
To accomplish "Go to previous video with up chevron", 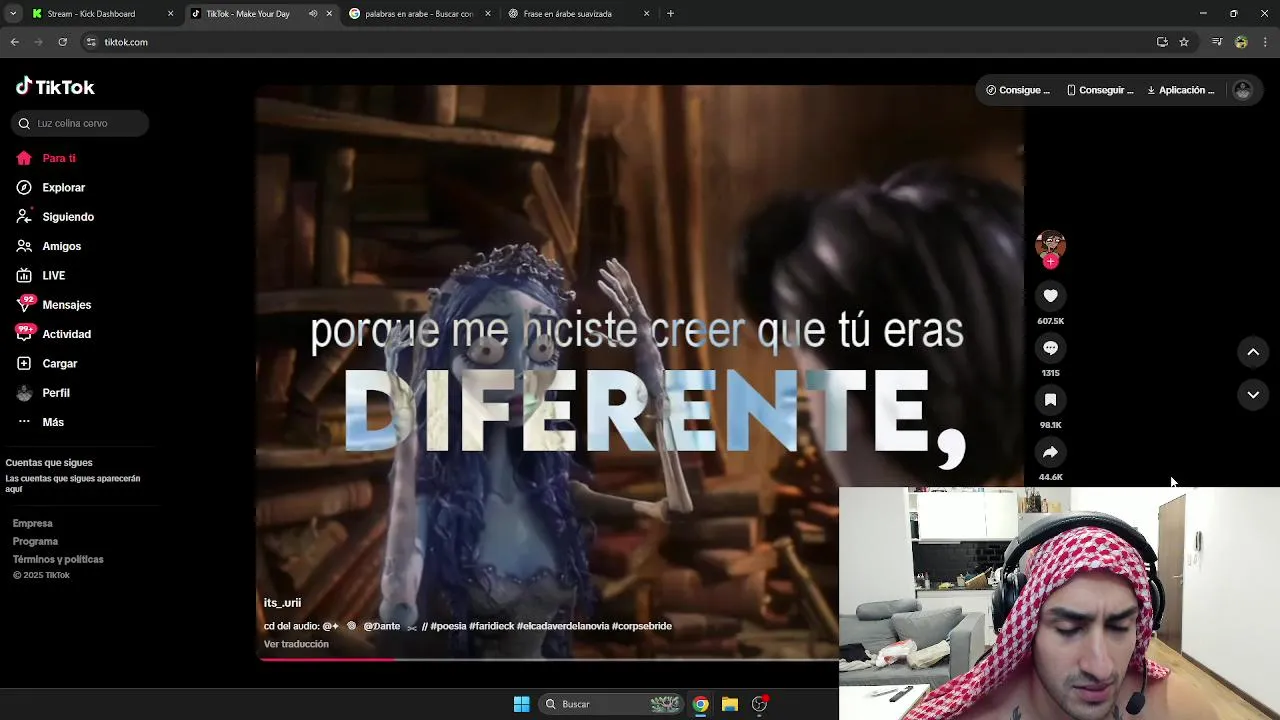I will (1253, 352).
